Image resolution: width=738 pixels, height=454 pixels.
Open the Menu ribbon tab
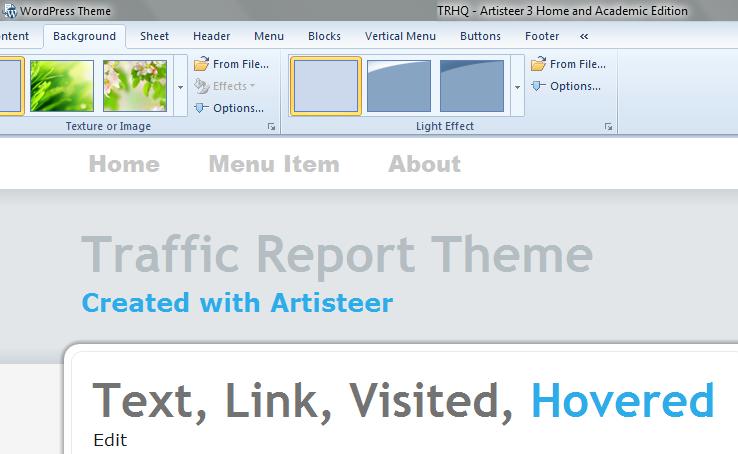(x=269, y=36)
